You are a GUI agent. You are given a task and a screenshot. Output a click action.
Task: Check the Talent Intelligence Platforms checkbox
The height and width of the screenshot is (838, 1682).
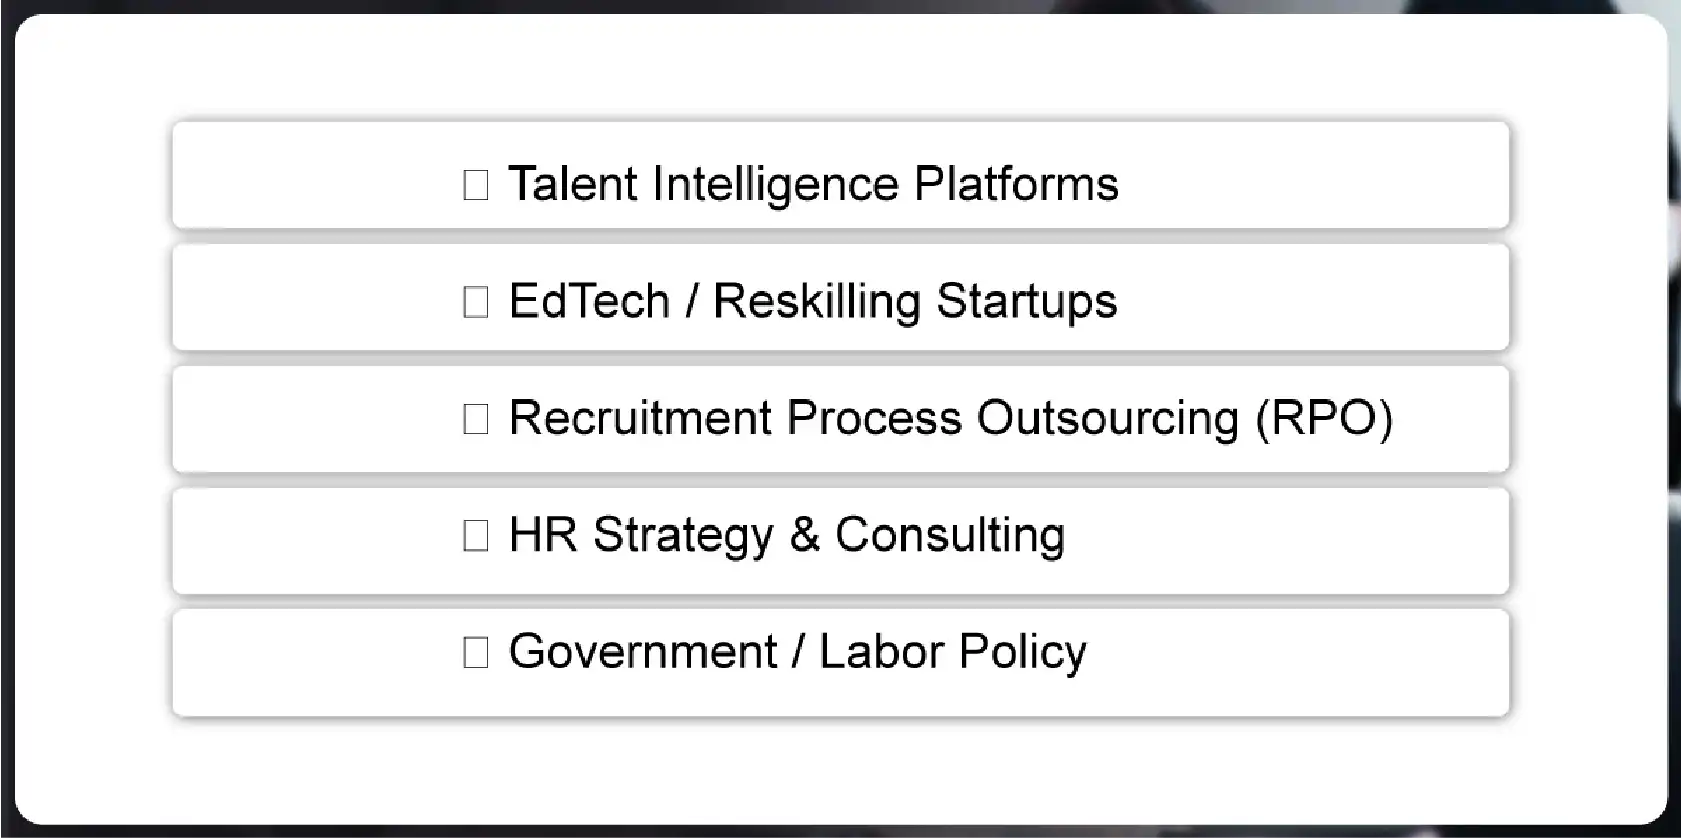tap(476, 185)
